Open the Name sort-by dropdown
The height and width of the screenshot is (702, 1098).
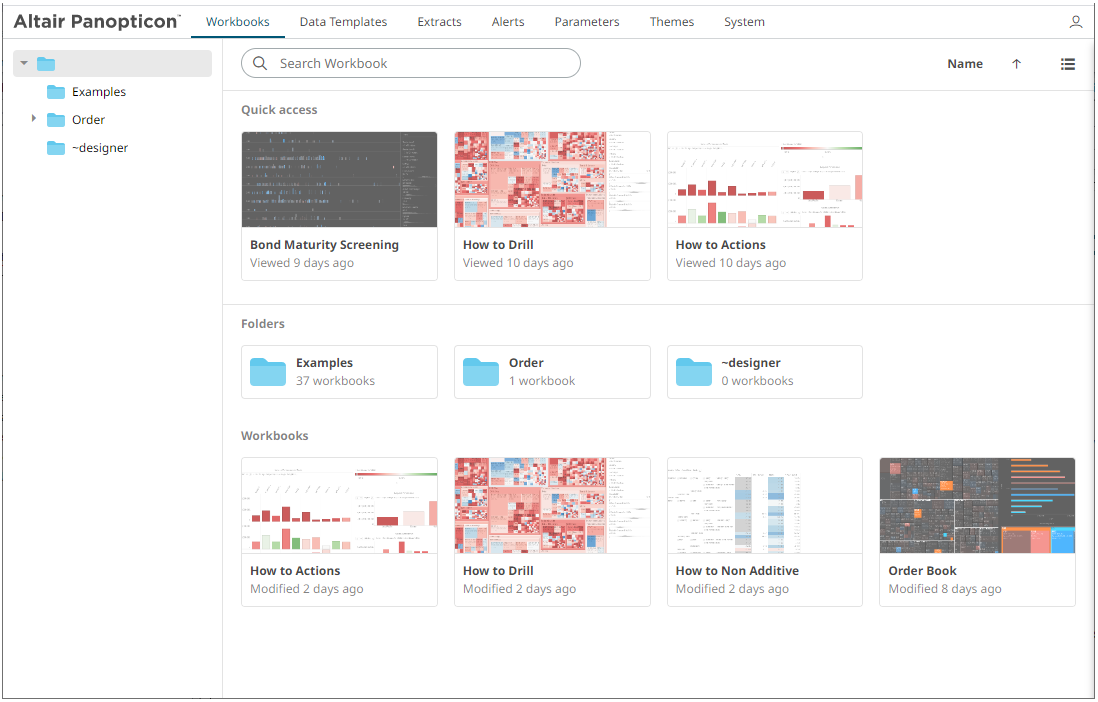964,64
